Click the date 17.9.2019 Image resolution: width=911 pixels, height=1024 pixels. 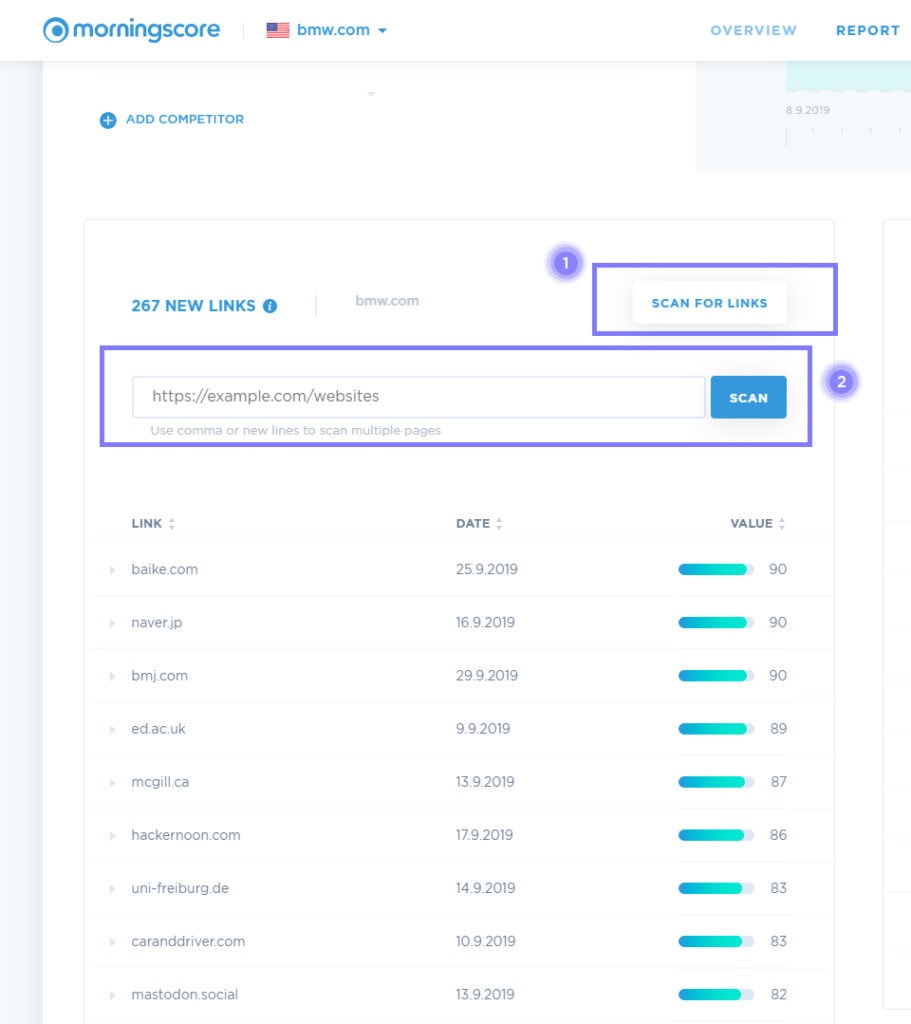[x=484, y=835]
